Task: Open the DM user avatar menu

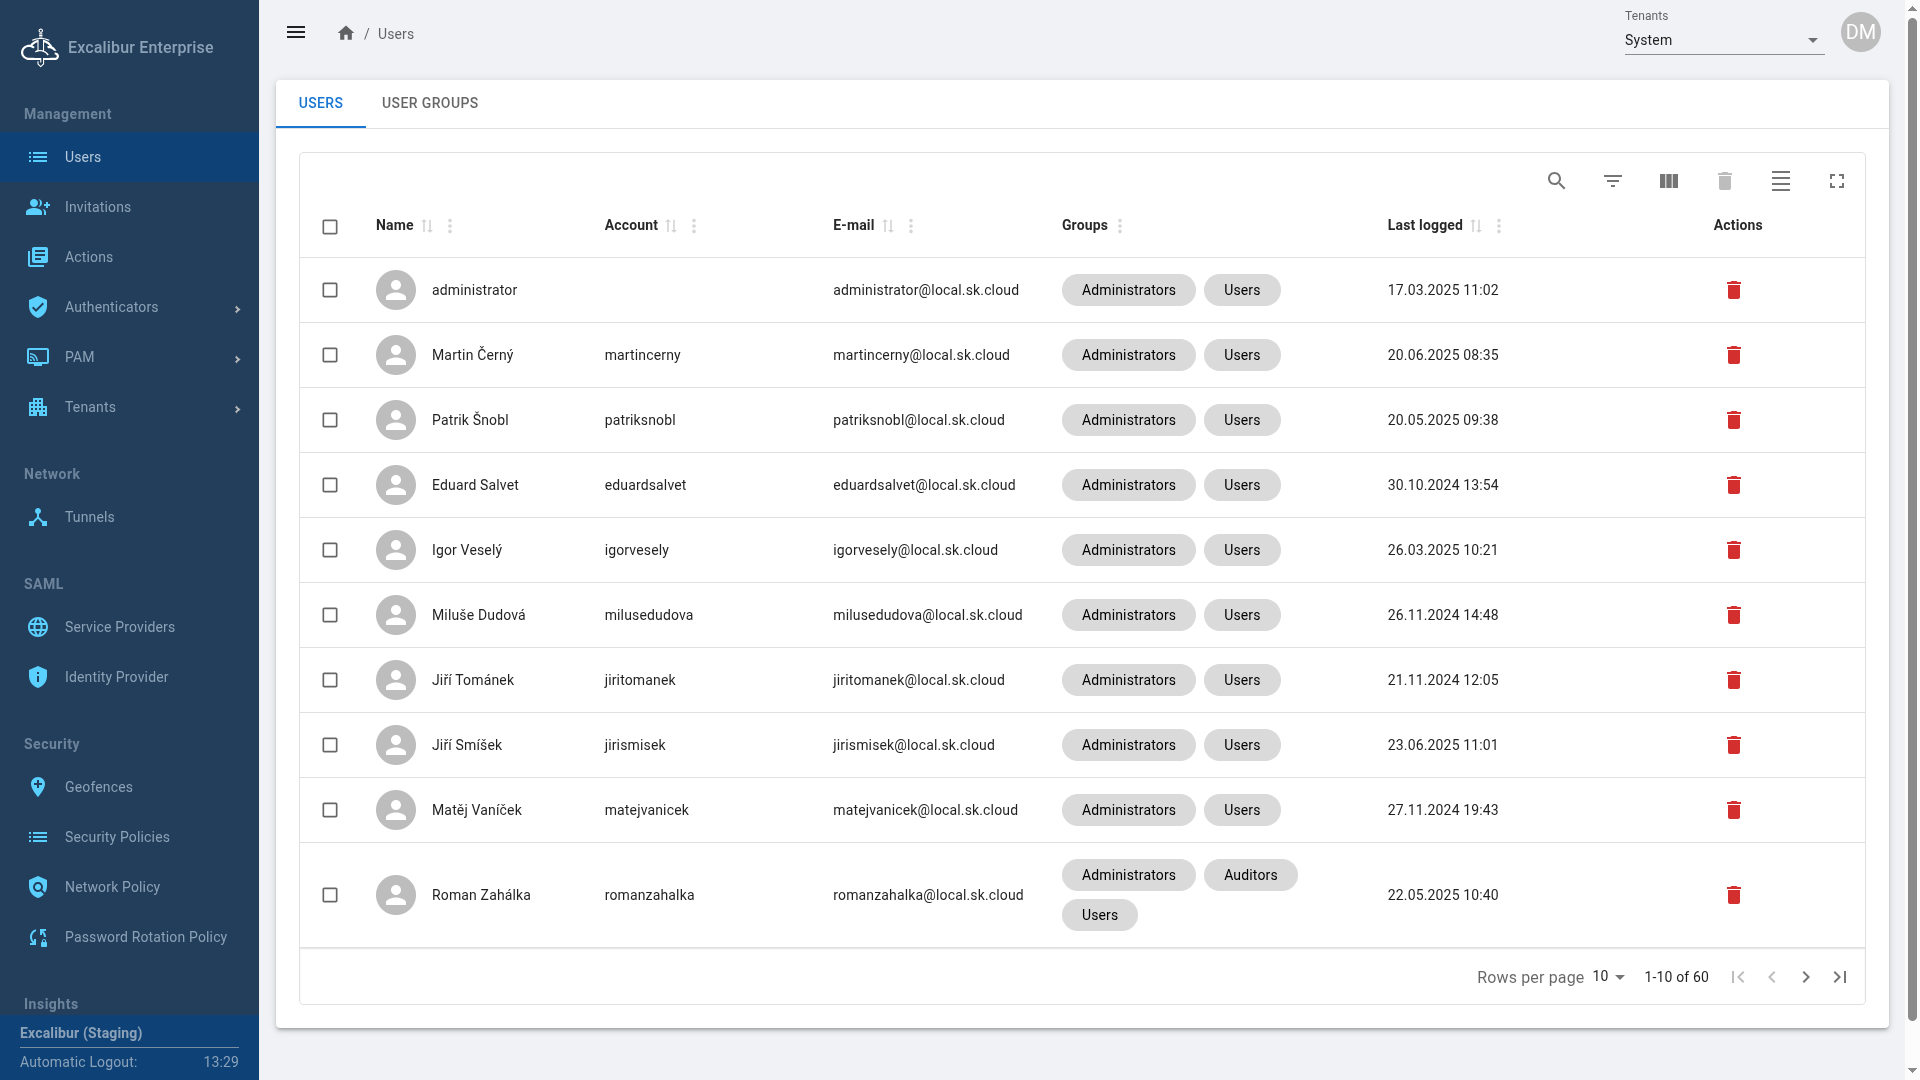Action: [x=1860, y=33]
